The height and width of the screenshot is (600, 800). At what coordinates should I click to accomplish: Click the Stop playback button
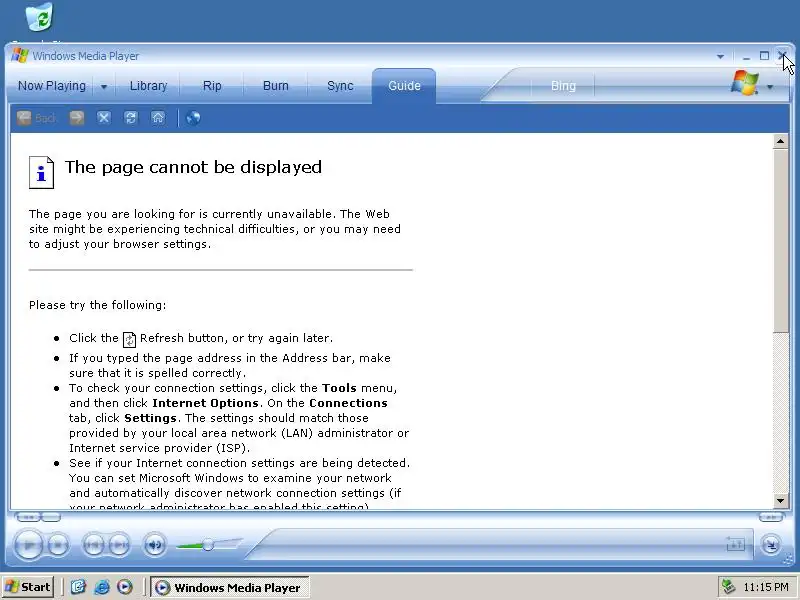(x=58, y=545)
